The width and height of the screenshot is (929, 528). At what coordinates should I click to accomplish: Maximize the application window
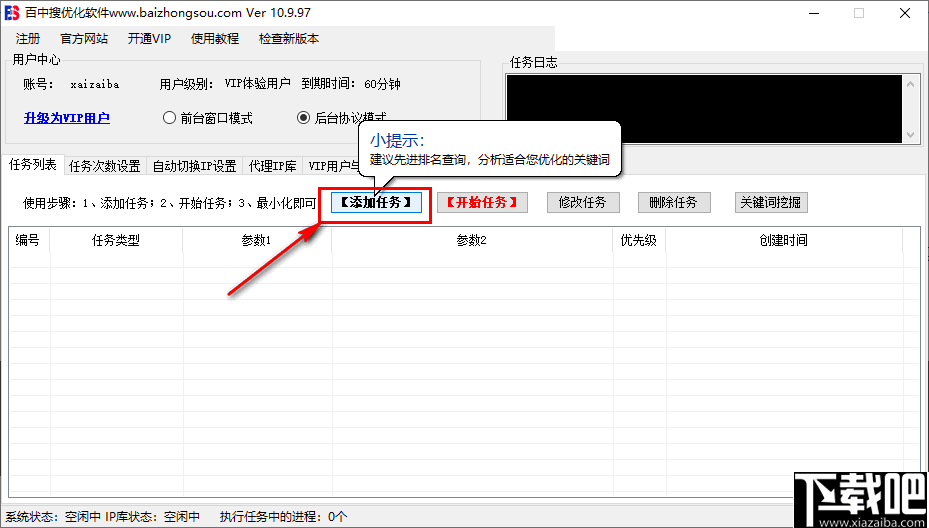[x=858, y=13]
